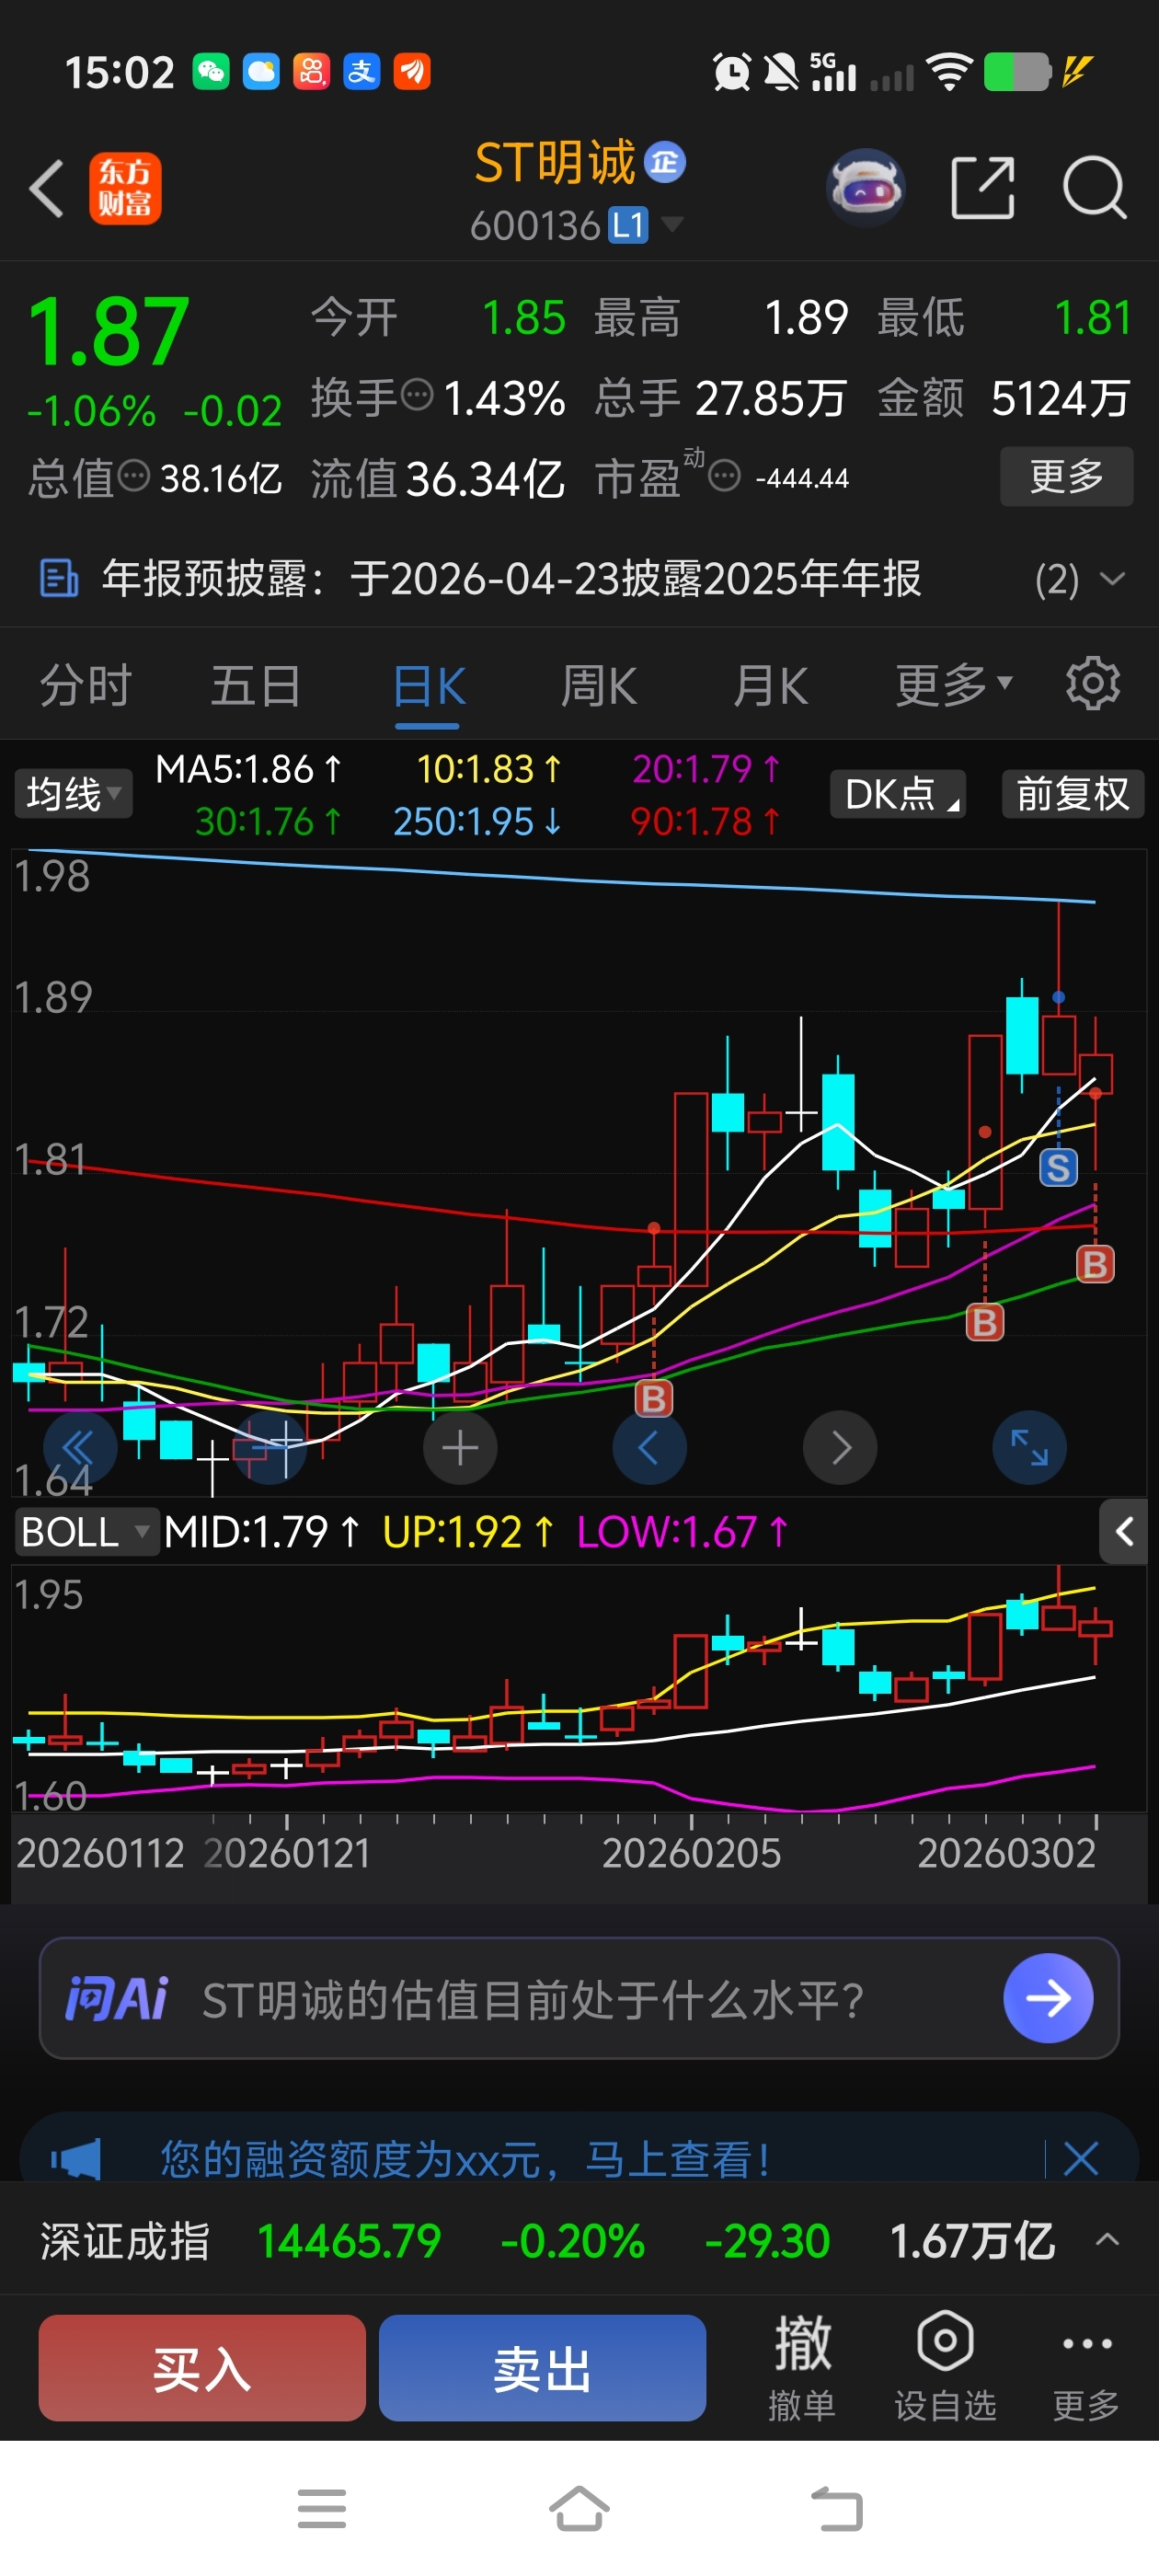This screenshot has height=2576, width=1159.
Task: Collapse the side panel arrow by BOLL
Action: [1124, 1531]
